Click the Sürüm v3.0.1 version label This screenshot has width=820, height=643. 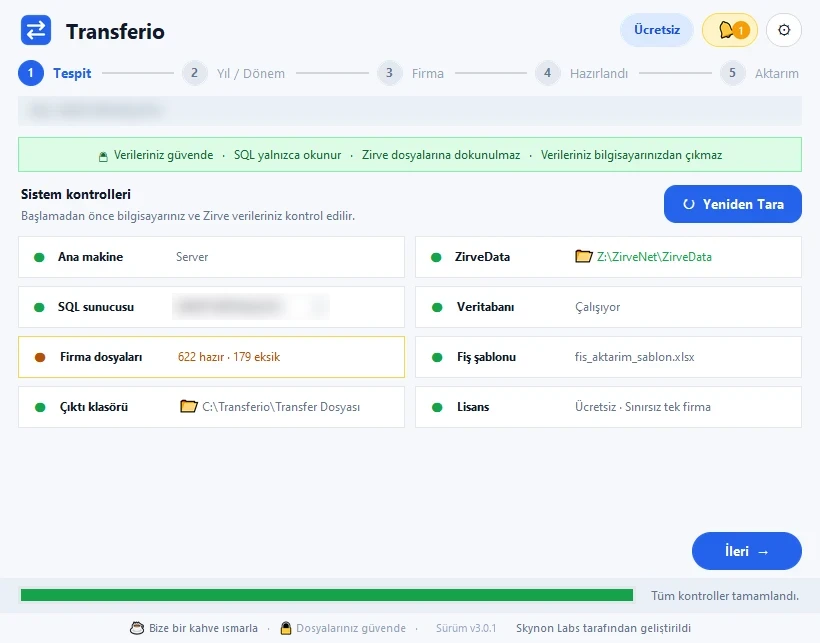pos(466,628)
